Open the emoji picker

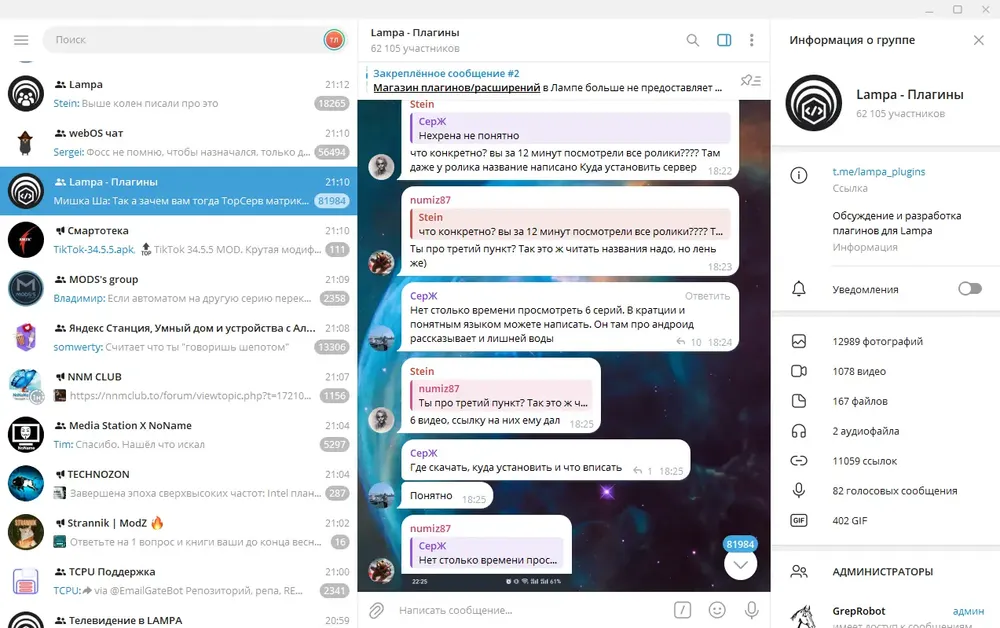point(717,610)
